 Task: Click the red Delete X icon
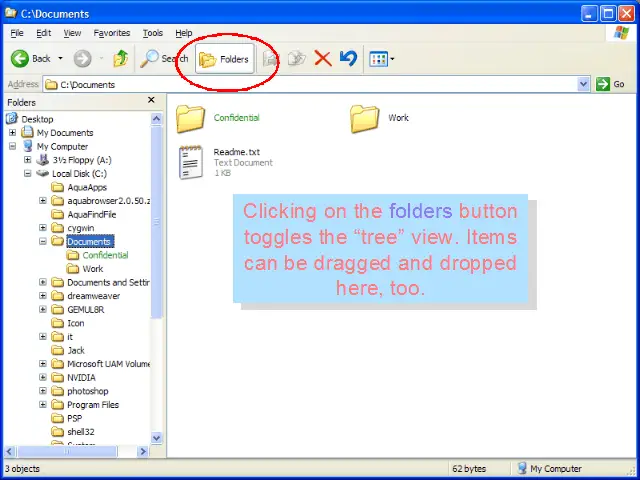coord(323,58)
